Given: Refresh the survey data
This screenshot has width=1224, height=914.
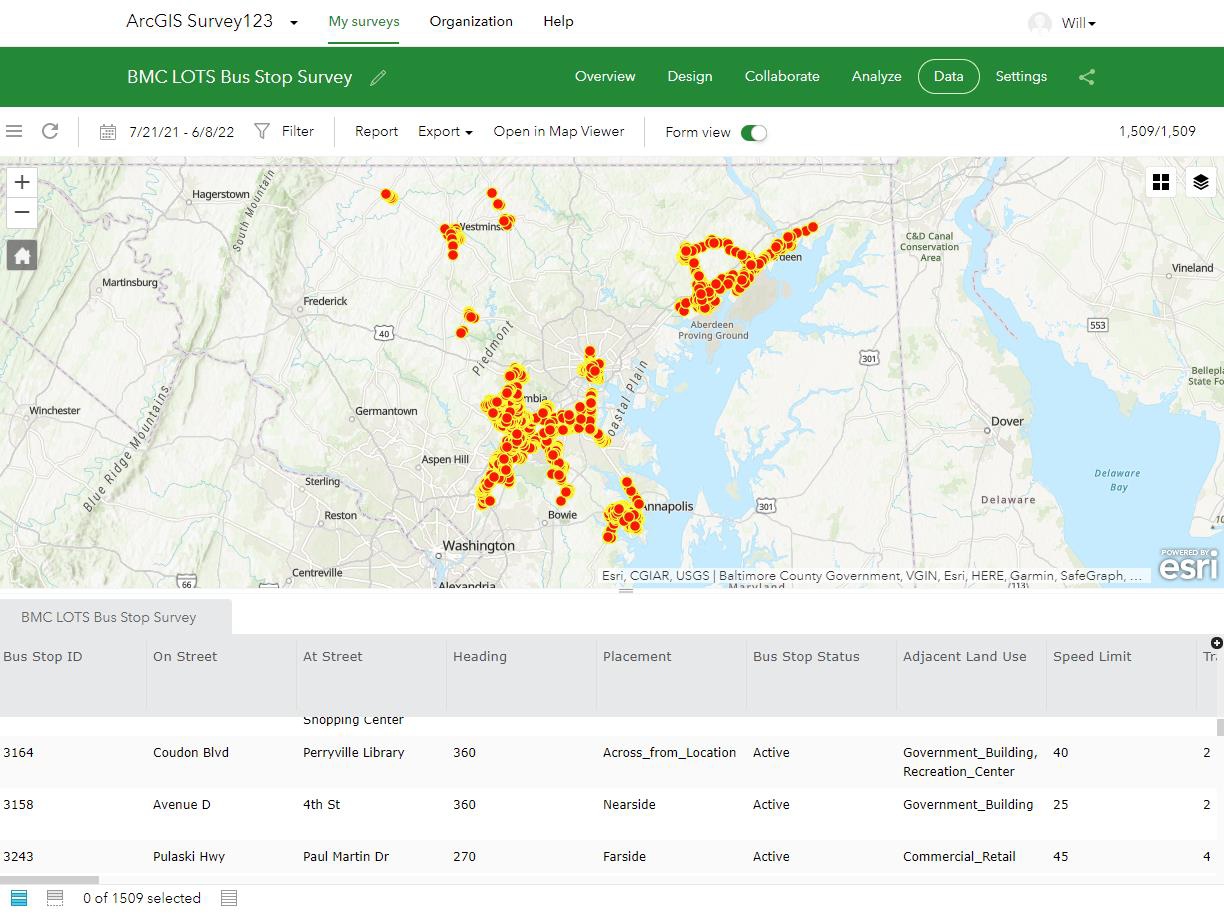Looking at the screenshot, I should (50, 131).
